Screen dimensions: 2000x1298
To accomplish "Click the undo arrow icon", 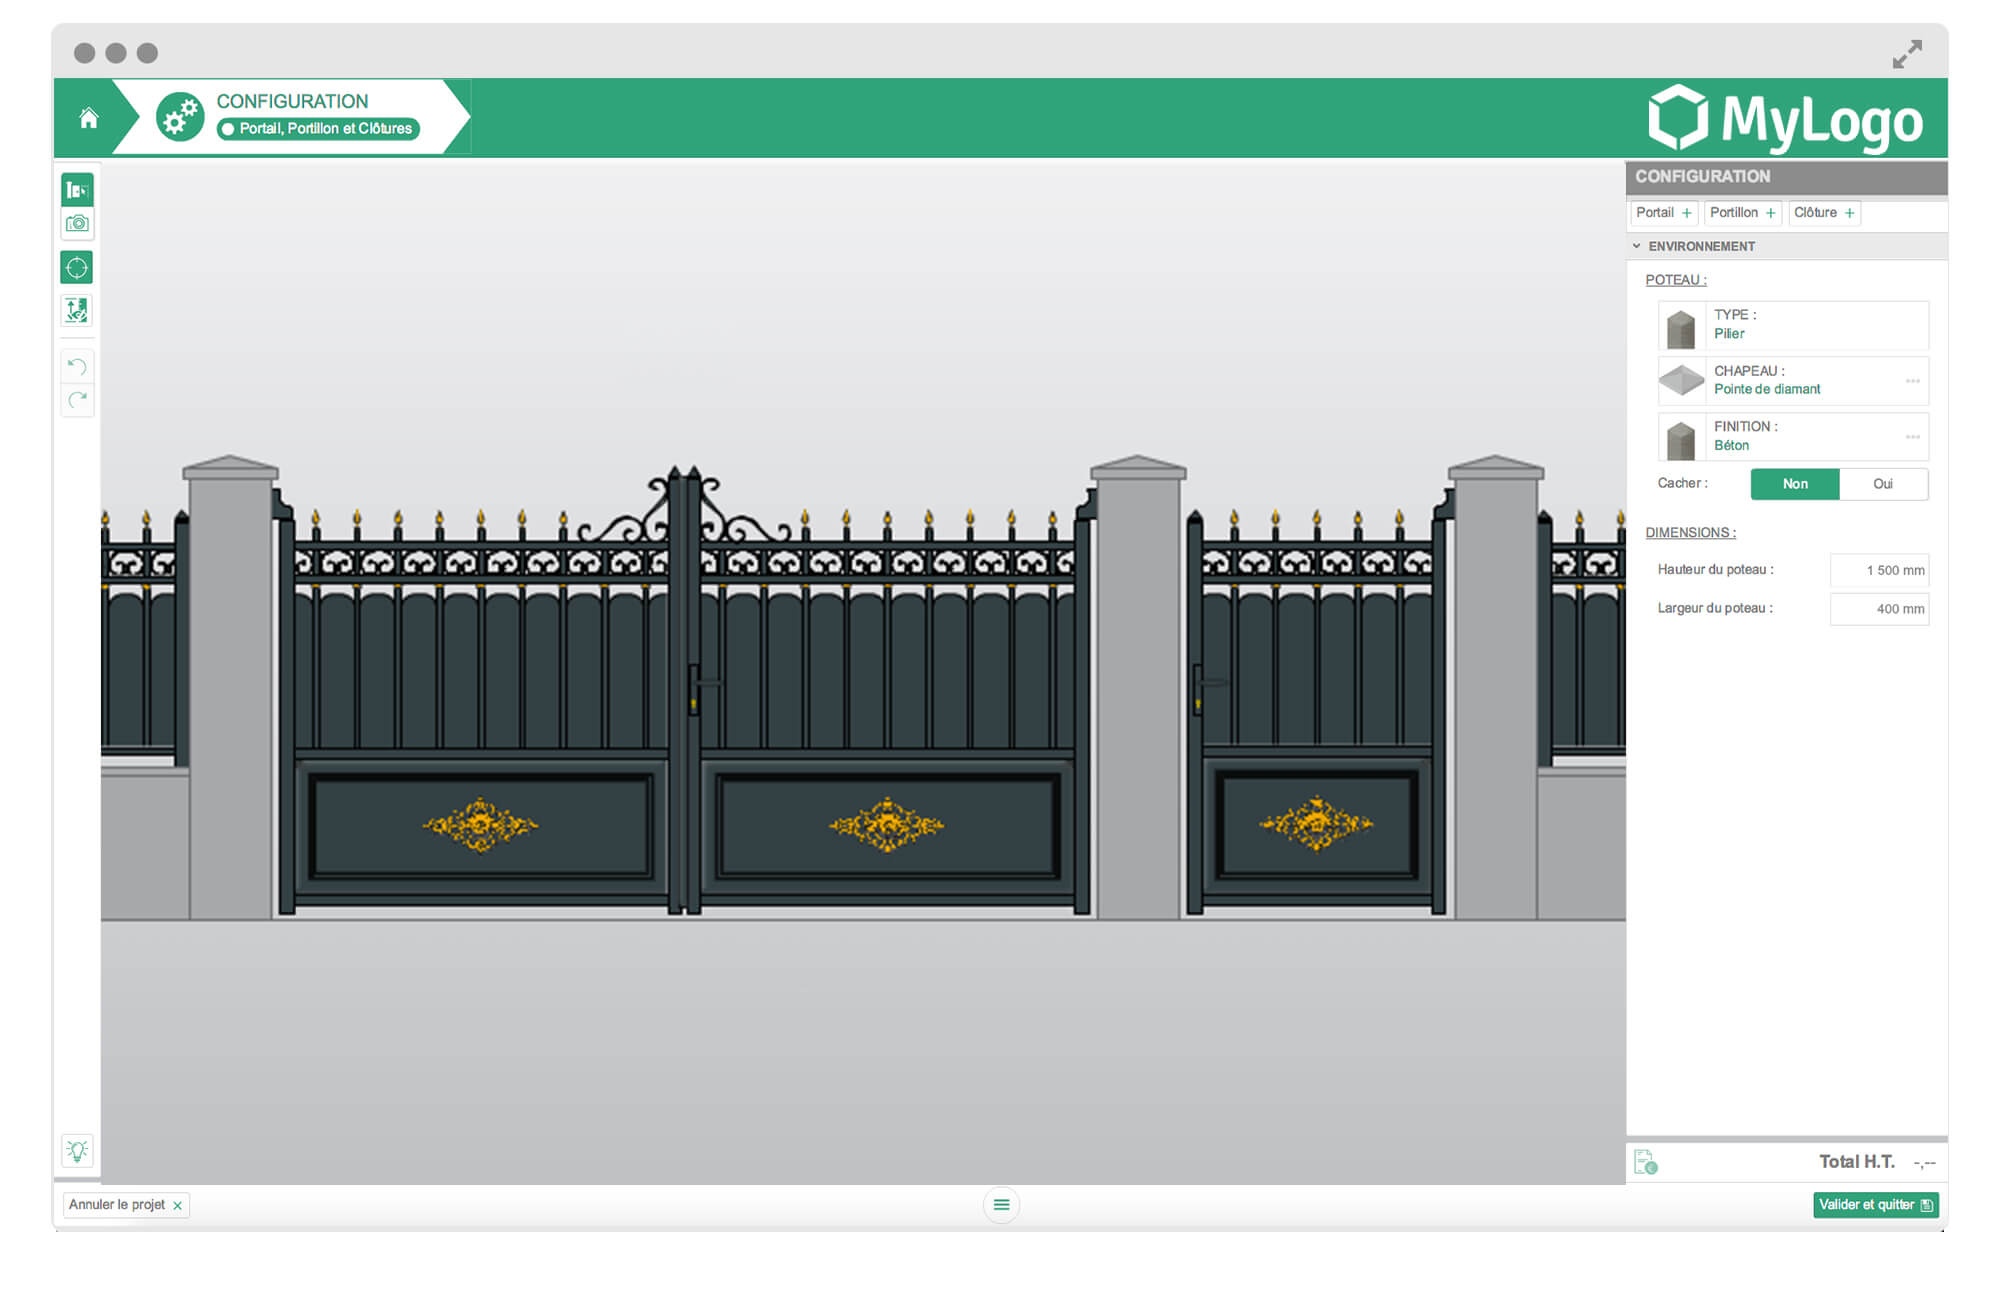I will coord(77,366).
